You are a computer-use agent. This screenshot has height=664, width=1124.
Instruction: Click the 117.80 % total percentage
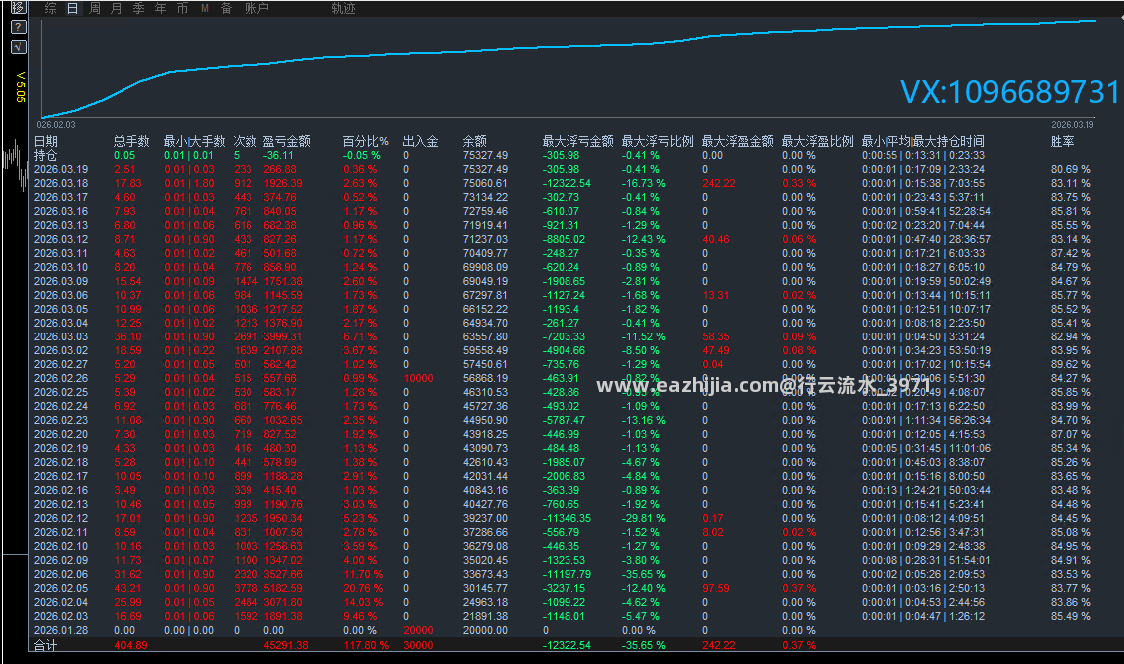pos(366,645)
